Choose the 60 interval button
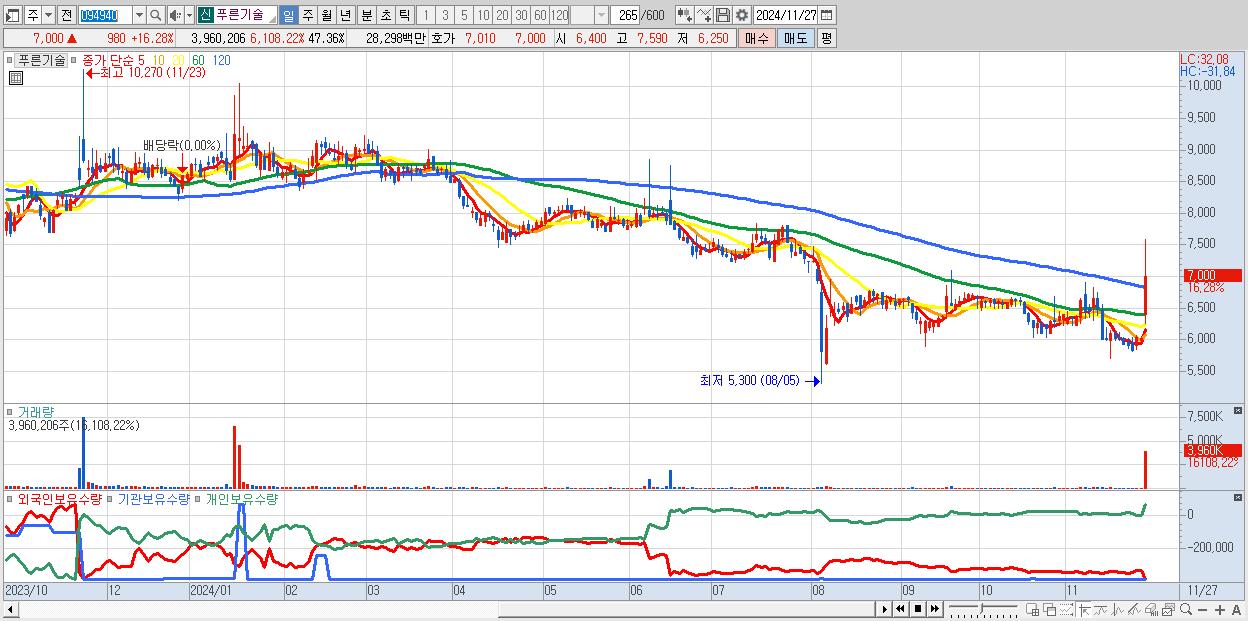 click(x=540, y=15)
